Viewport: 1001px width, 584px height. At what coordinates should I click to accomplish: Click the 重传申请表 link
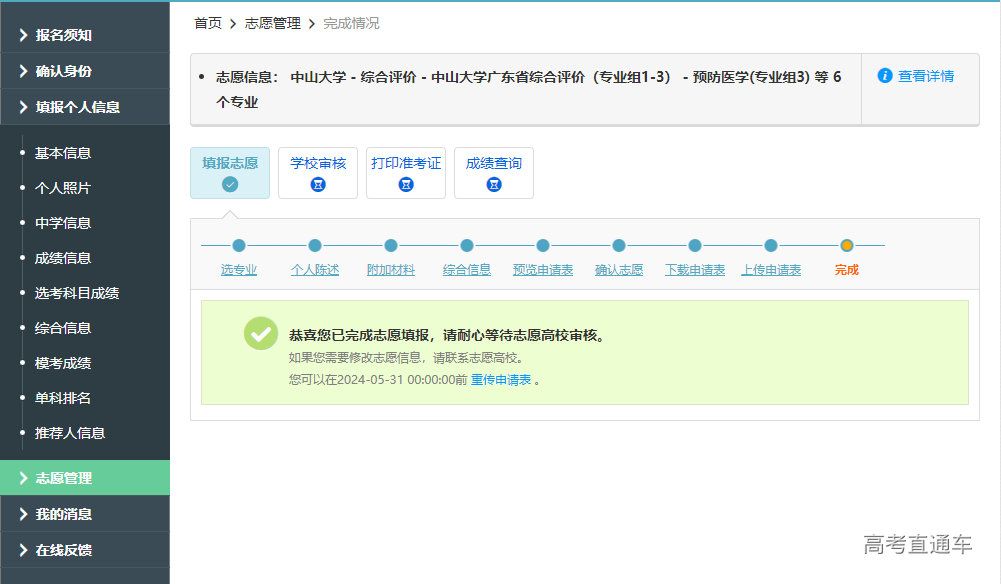point(500,380)
